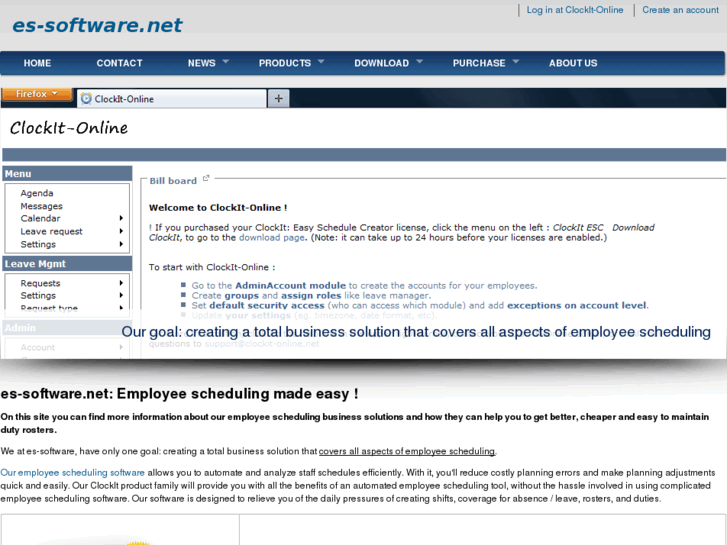Open the PRODUCTS navigation menu
The height and width of the screenshot is (545, 727).
(285, 63)
